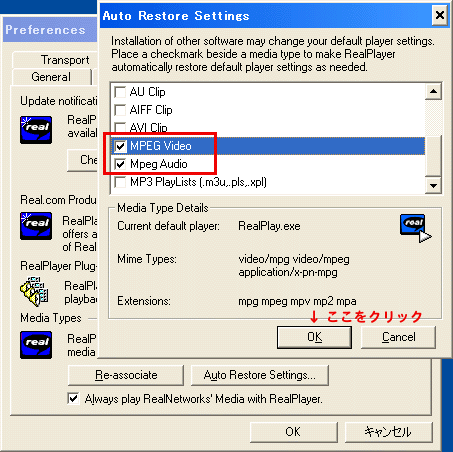
Task: Click the RealPlayer Plug-in speaker icon
Action: tap(35, 292)
